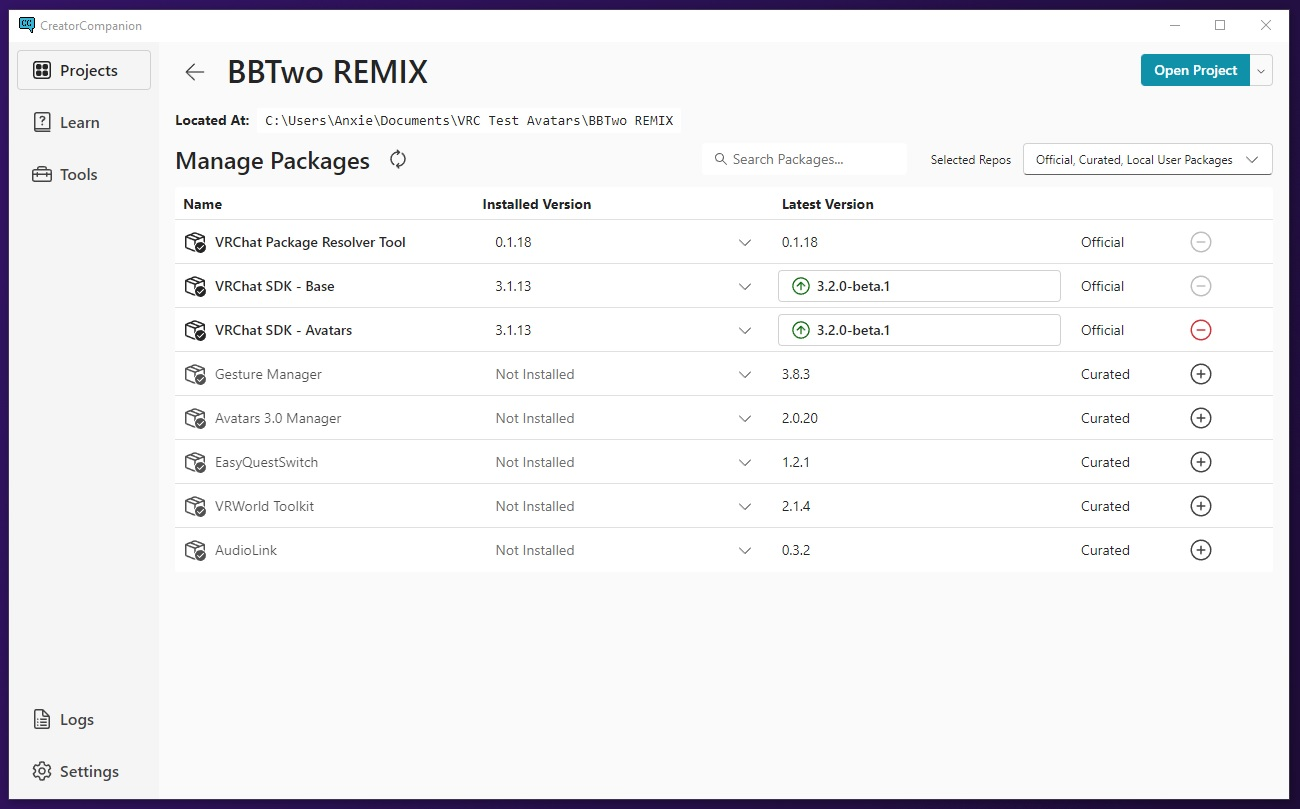Click Not Installed in Avatars 3.0 Manager row
This screenshot has width=1300, height=809.
535,418
